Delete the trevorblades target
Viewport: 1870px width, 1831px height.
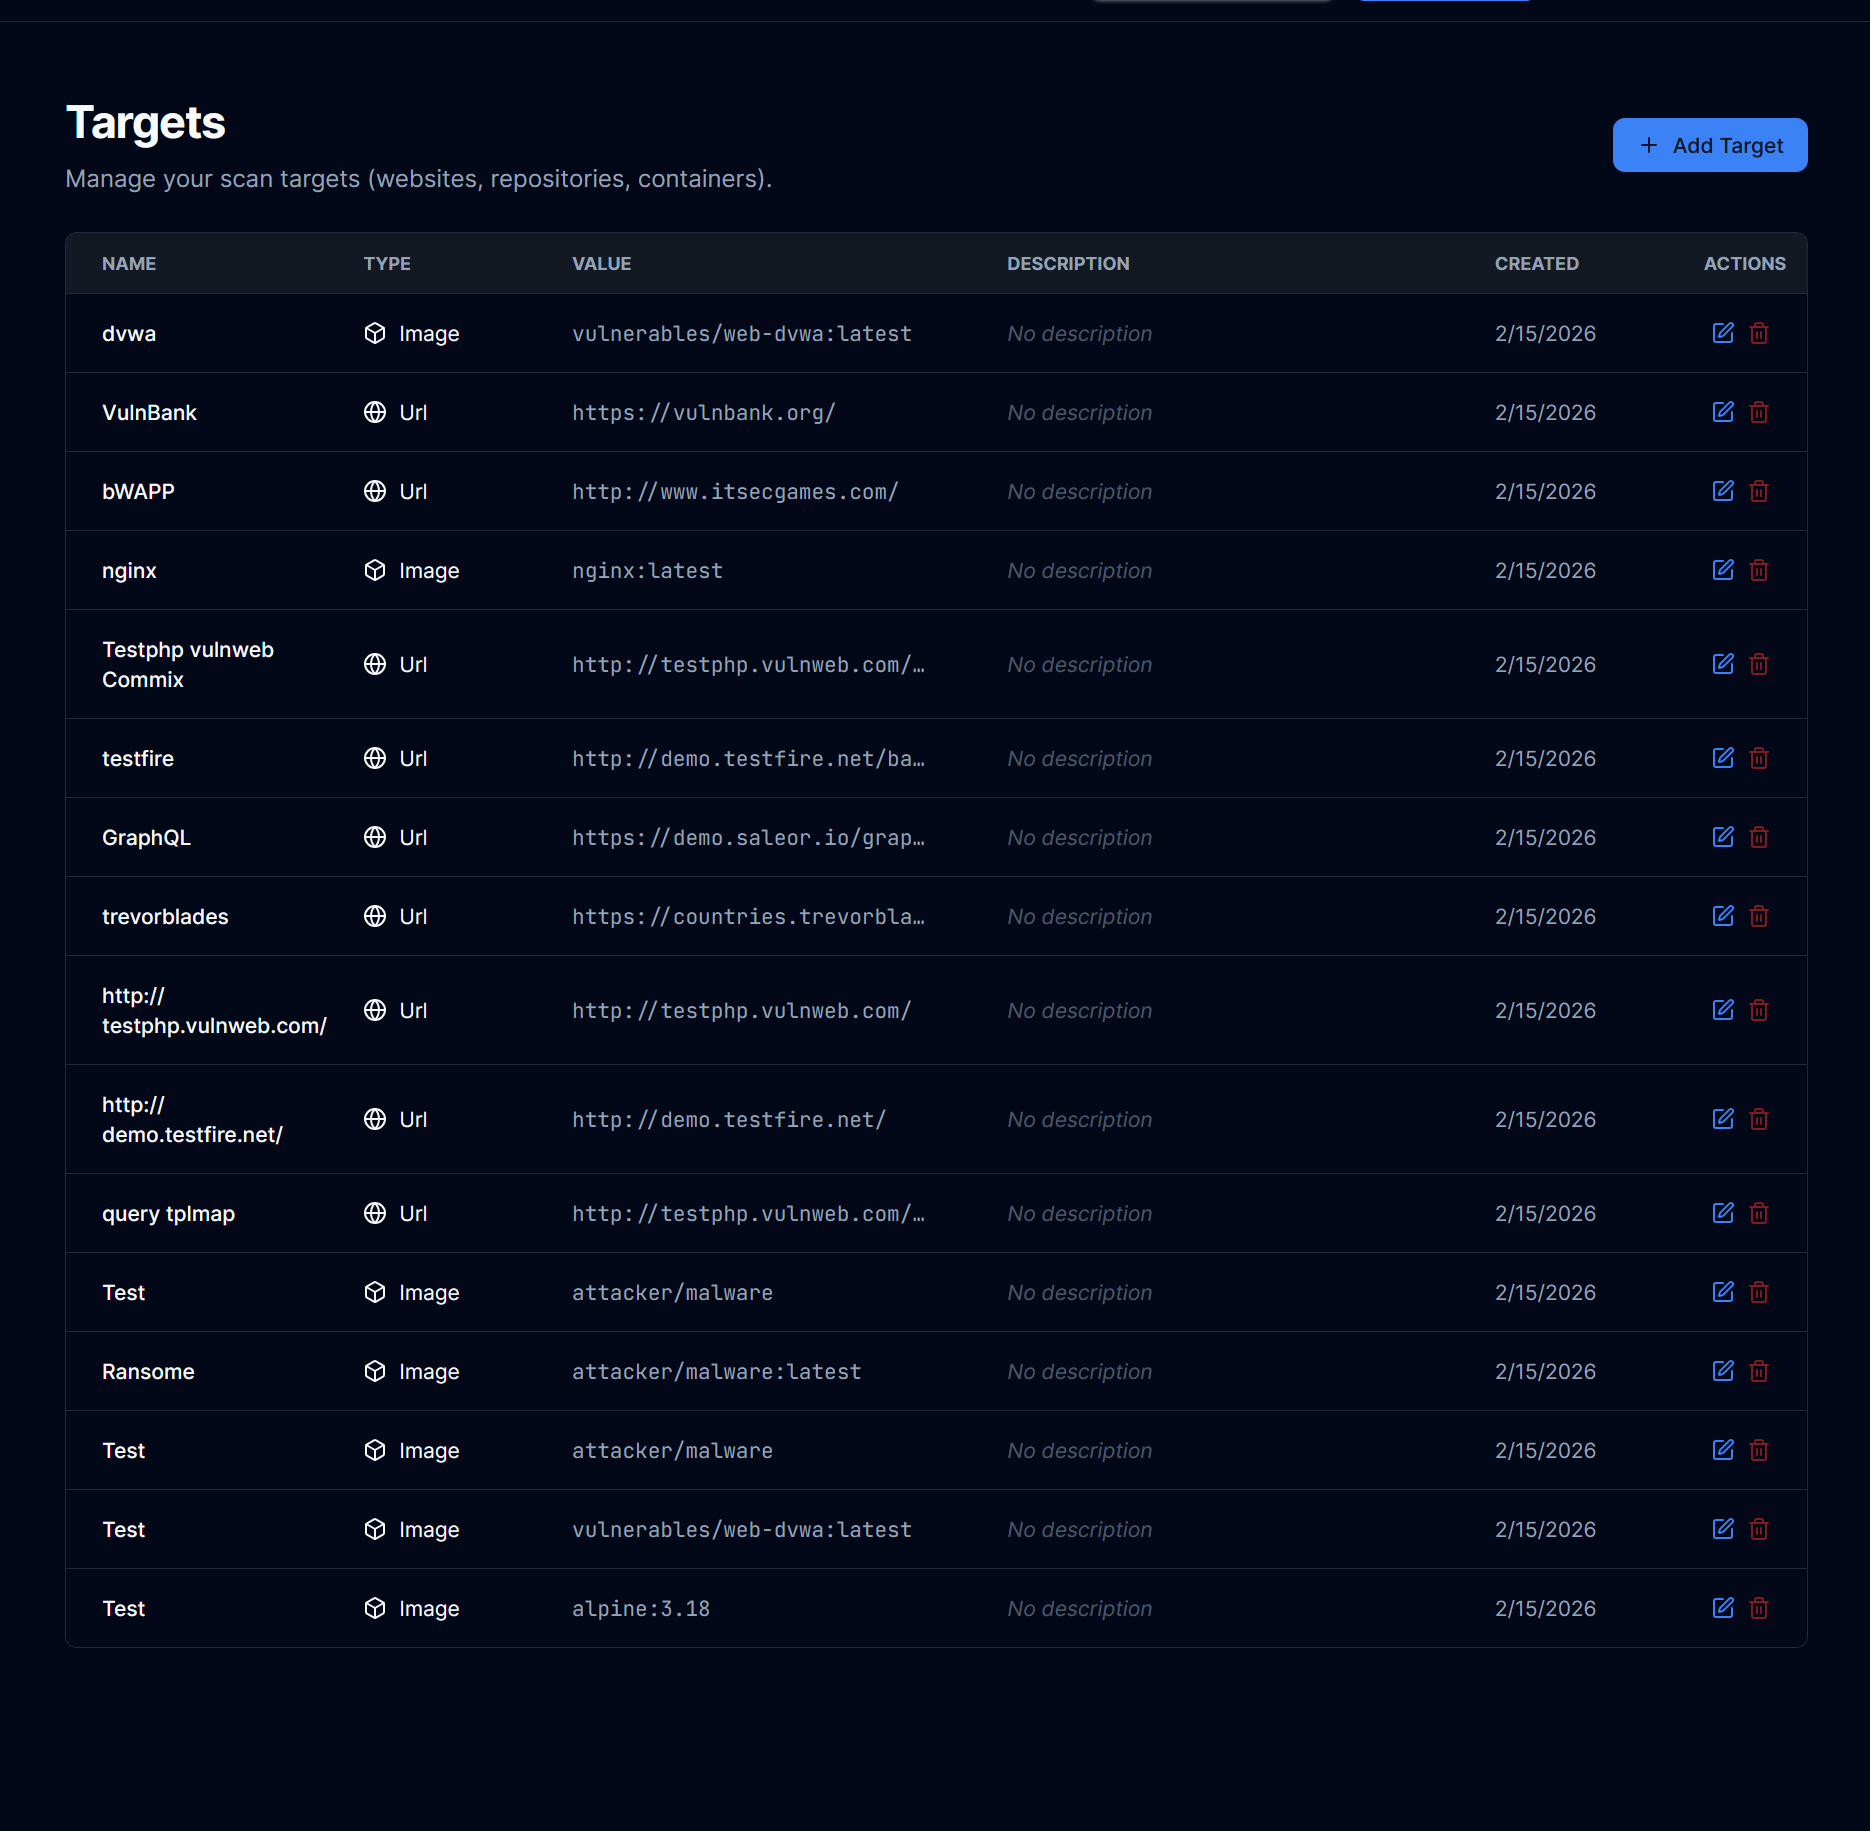click(x=1759, y=916)
